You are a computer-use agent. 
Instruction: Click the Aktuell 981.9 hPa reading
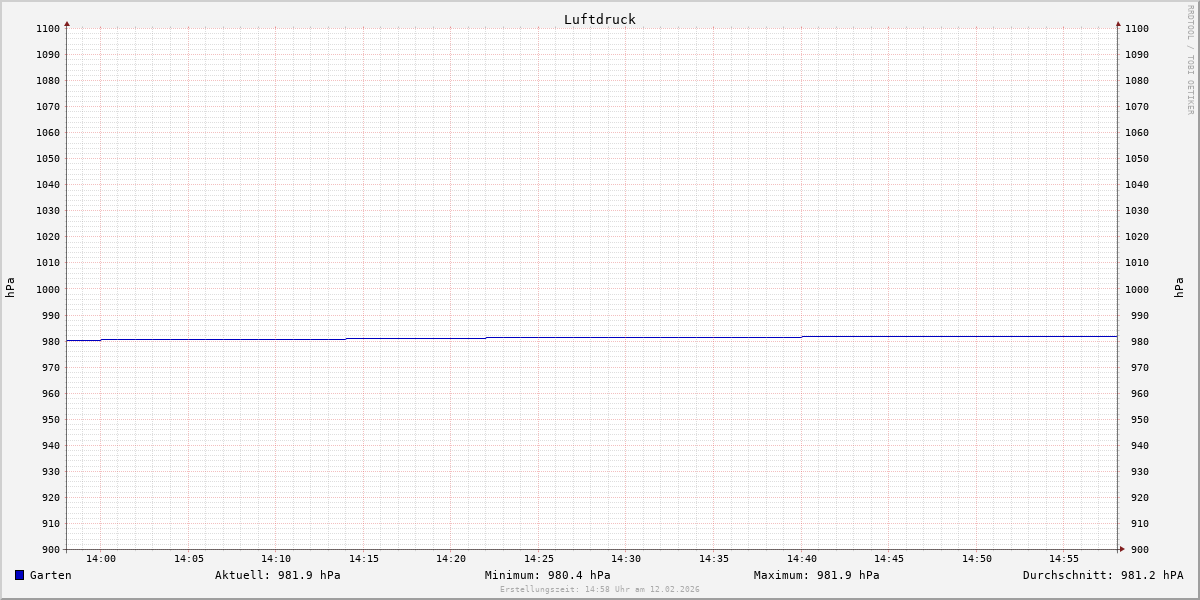pos(277,575)
